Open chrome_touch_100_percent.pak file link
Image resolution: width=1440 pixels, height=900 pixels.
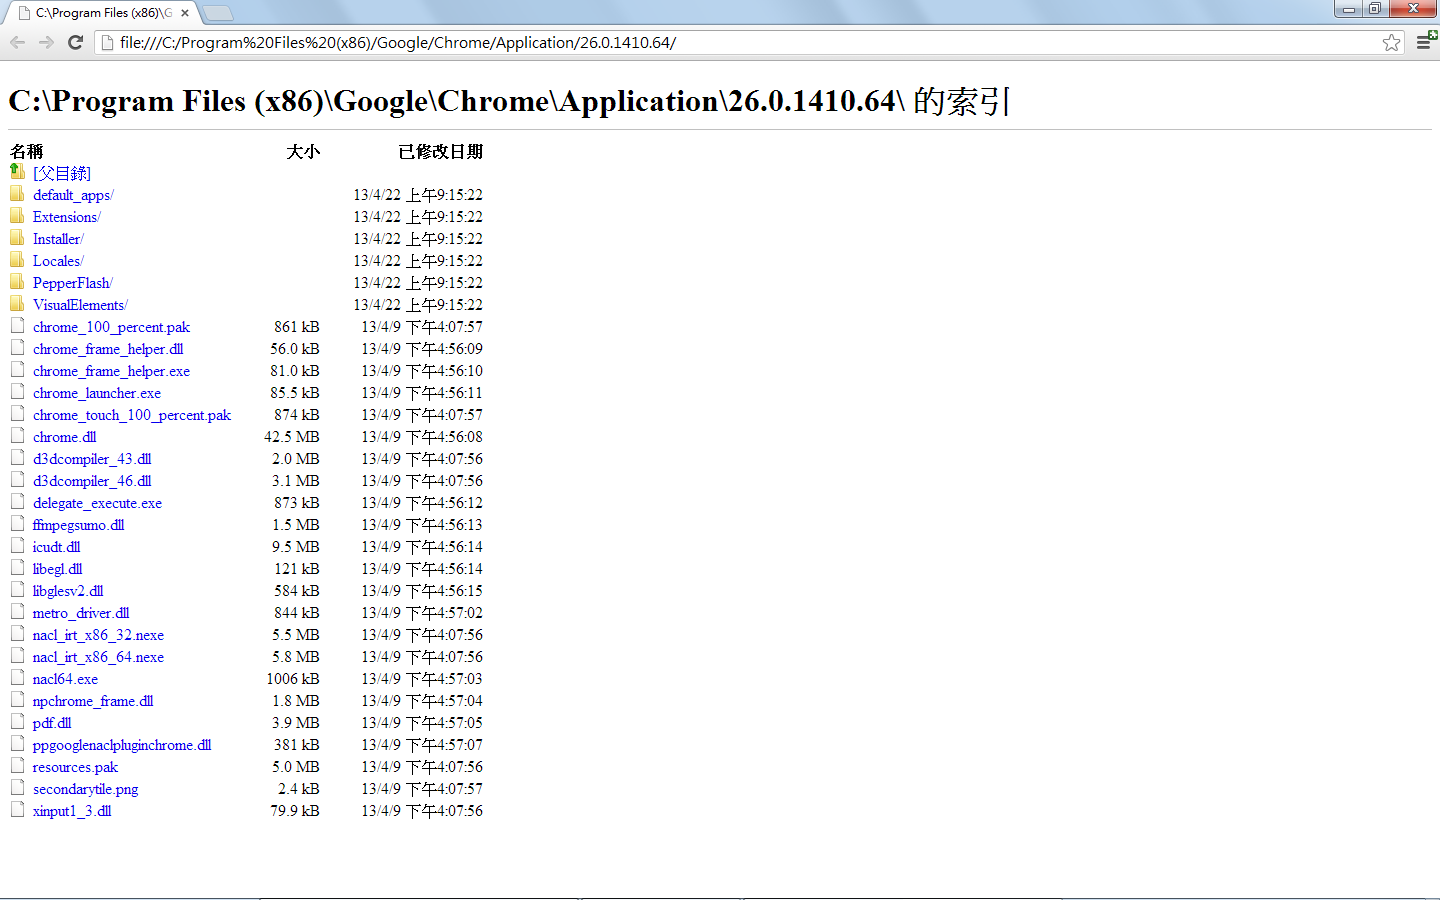point(132,415)
